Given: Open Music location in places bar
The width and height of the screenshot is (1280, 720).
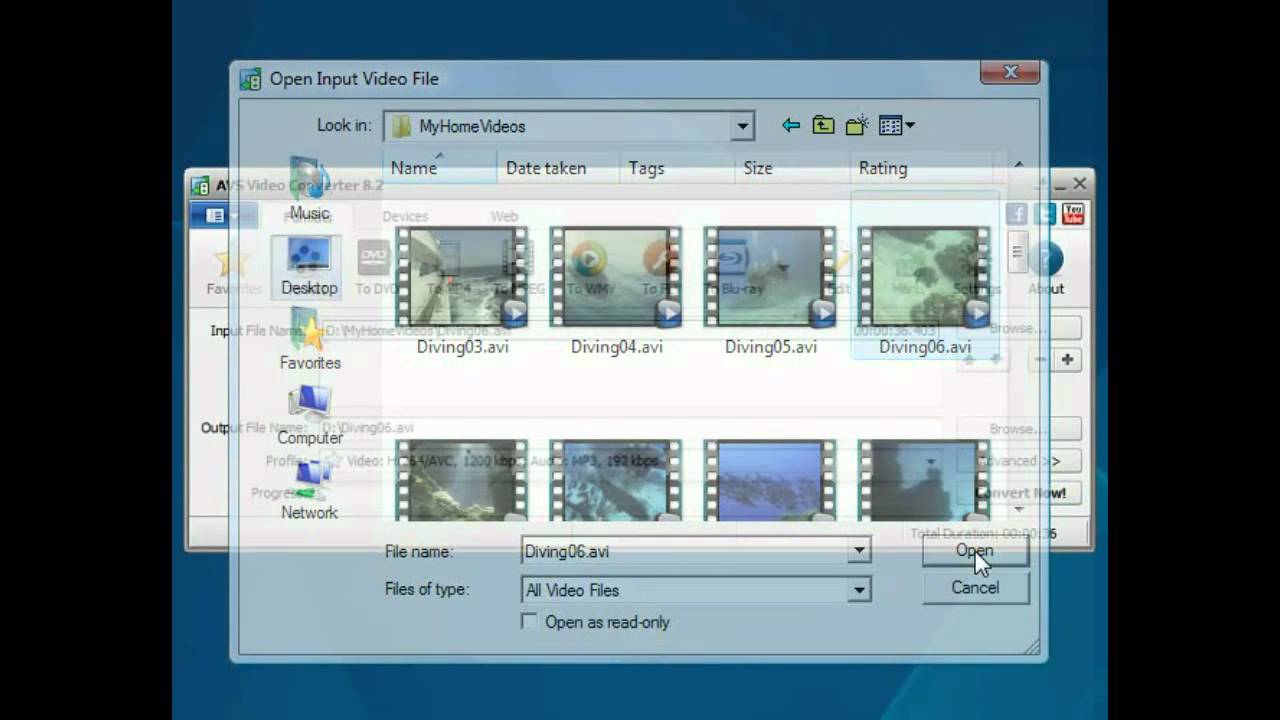Looking at the screenshot, I should coord(309,190).
